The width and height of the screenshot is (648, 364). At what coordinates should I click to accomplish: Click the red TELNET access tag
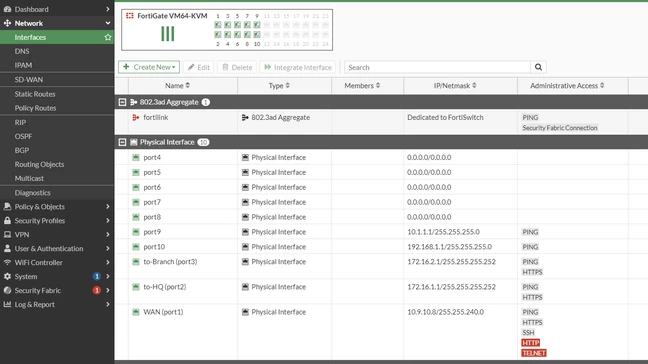point(534,353)
